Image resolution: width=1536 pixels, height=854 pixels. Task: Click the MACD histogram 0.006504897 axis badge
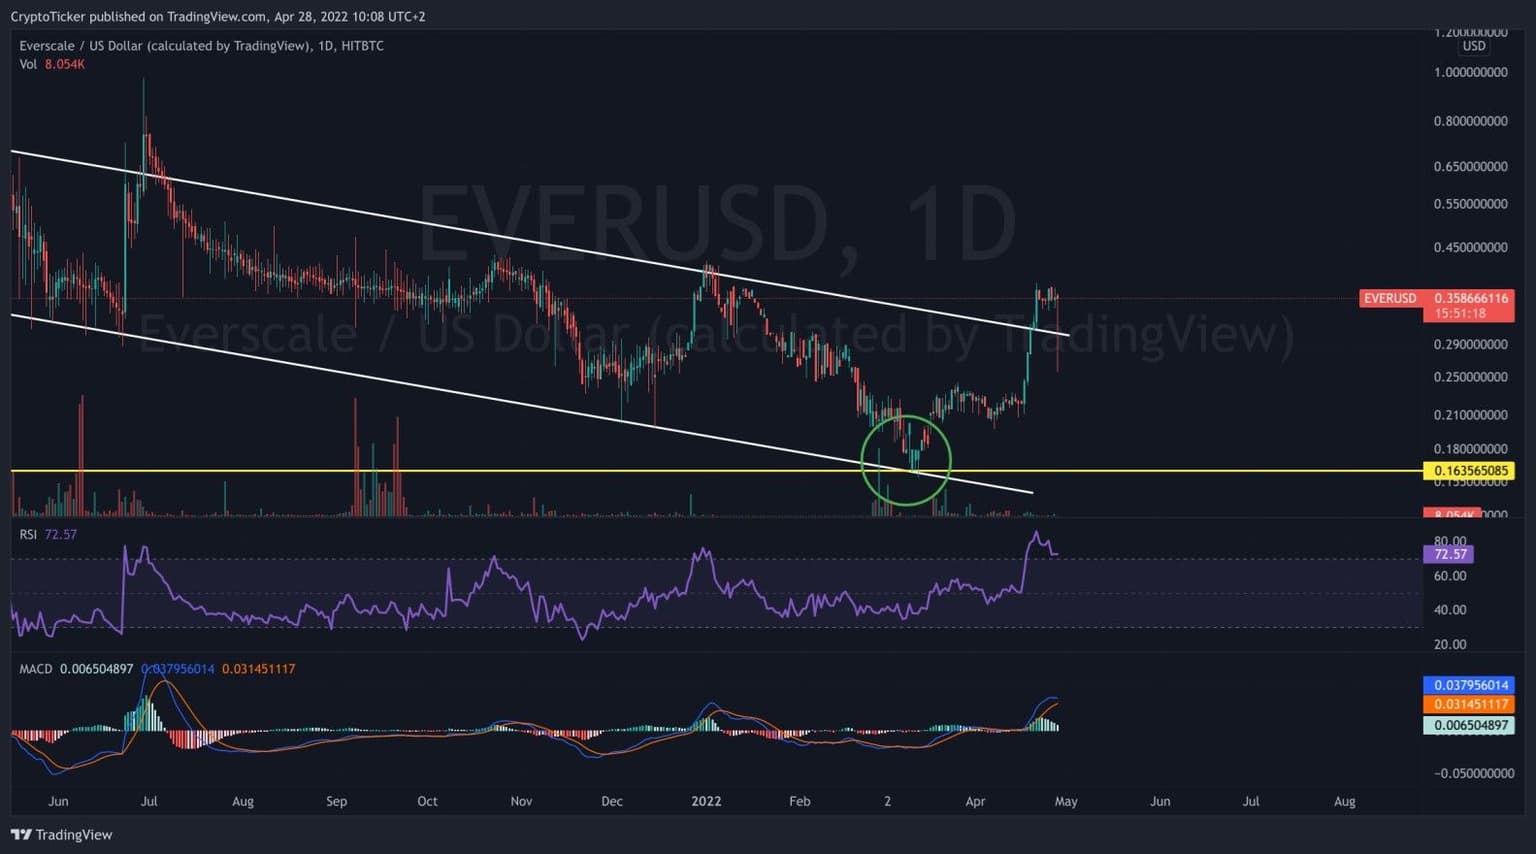pos(1468,725)
